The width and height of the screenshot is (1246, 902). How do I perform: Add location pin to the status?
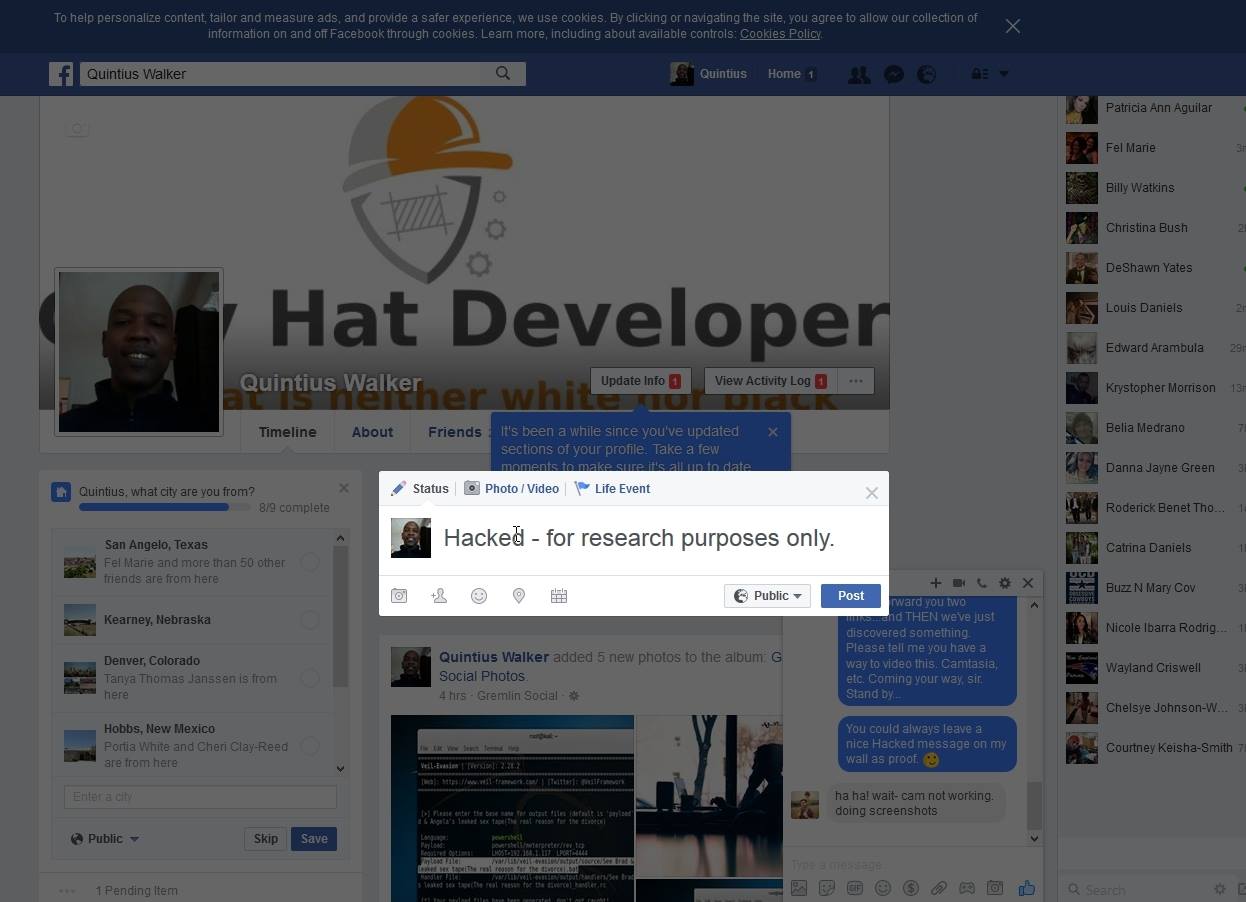tap(519, 596)
